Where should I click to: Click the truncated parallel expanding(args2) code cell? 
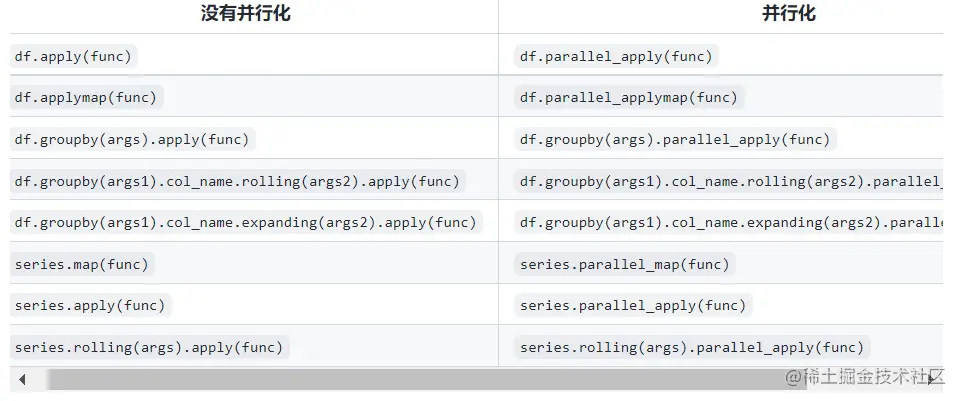(x=729, y=222)
